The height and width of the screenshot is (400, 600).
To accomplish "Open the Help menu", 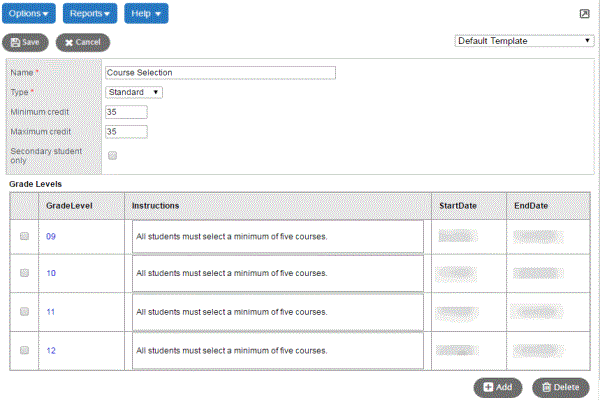I will pyautogui.click(x=147, y=13).
